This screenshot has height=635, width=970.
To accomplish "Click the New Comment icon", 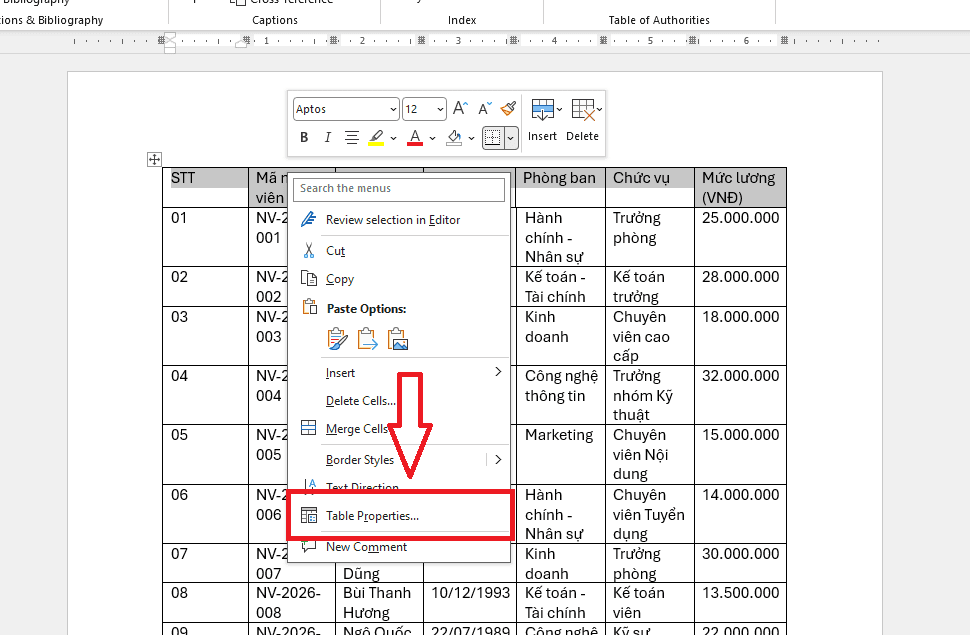I will coord(309,546).
